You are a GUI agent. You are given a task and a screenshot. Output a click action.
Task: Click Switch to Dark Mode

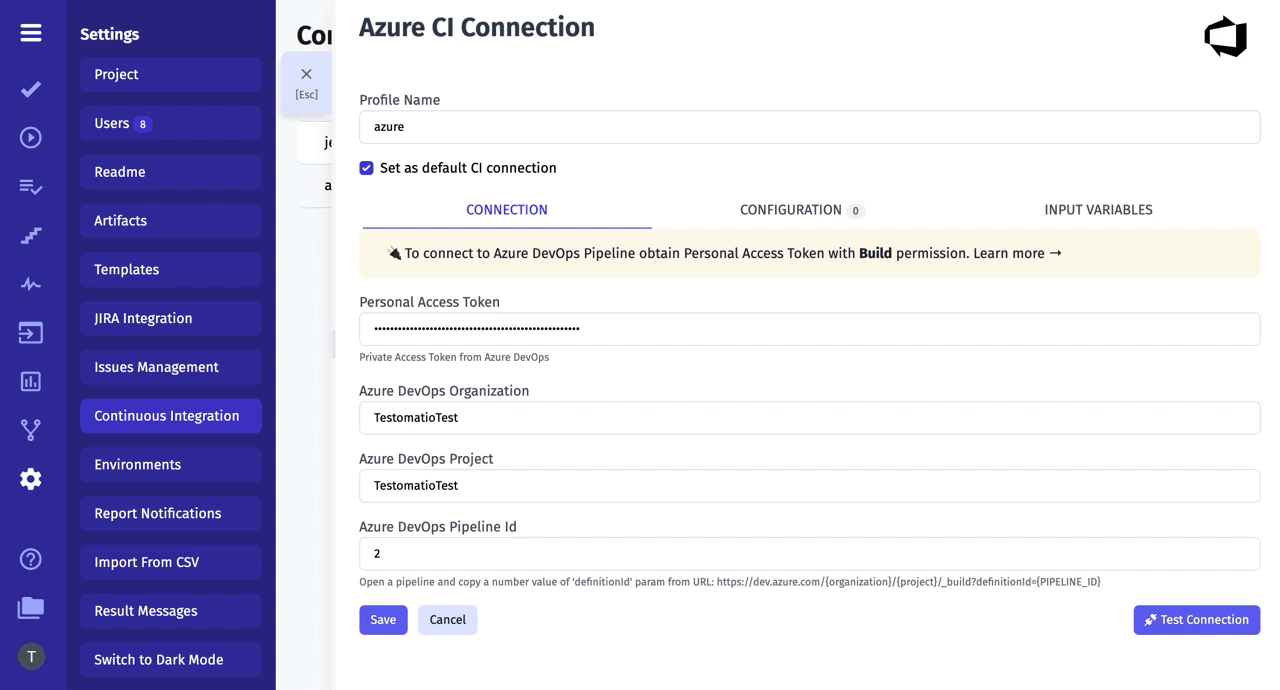click(x=171, y=660)
